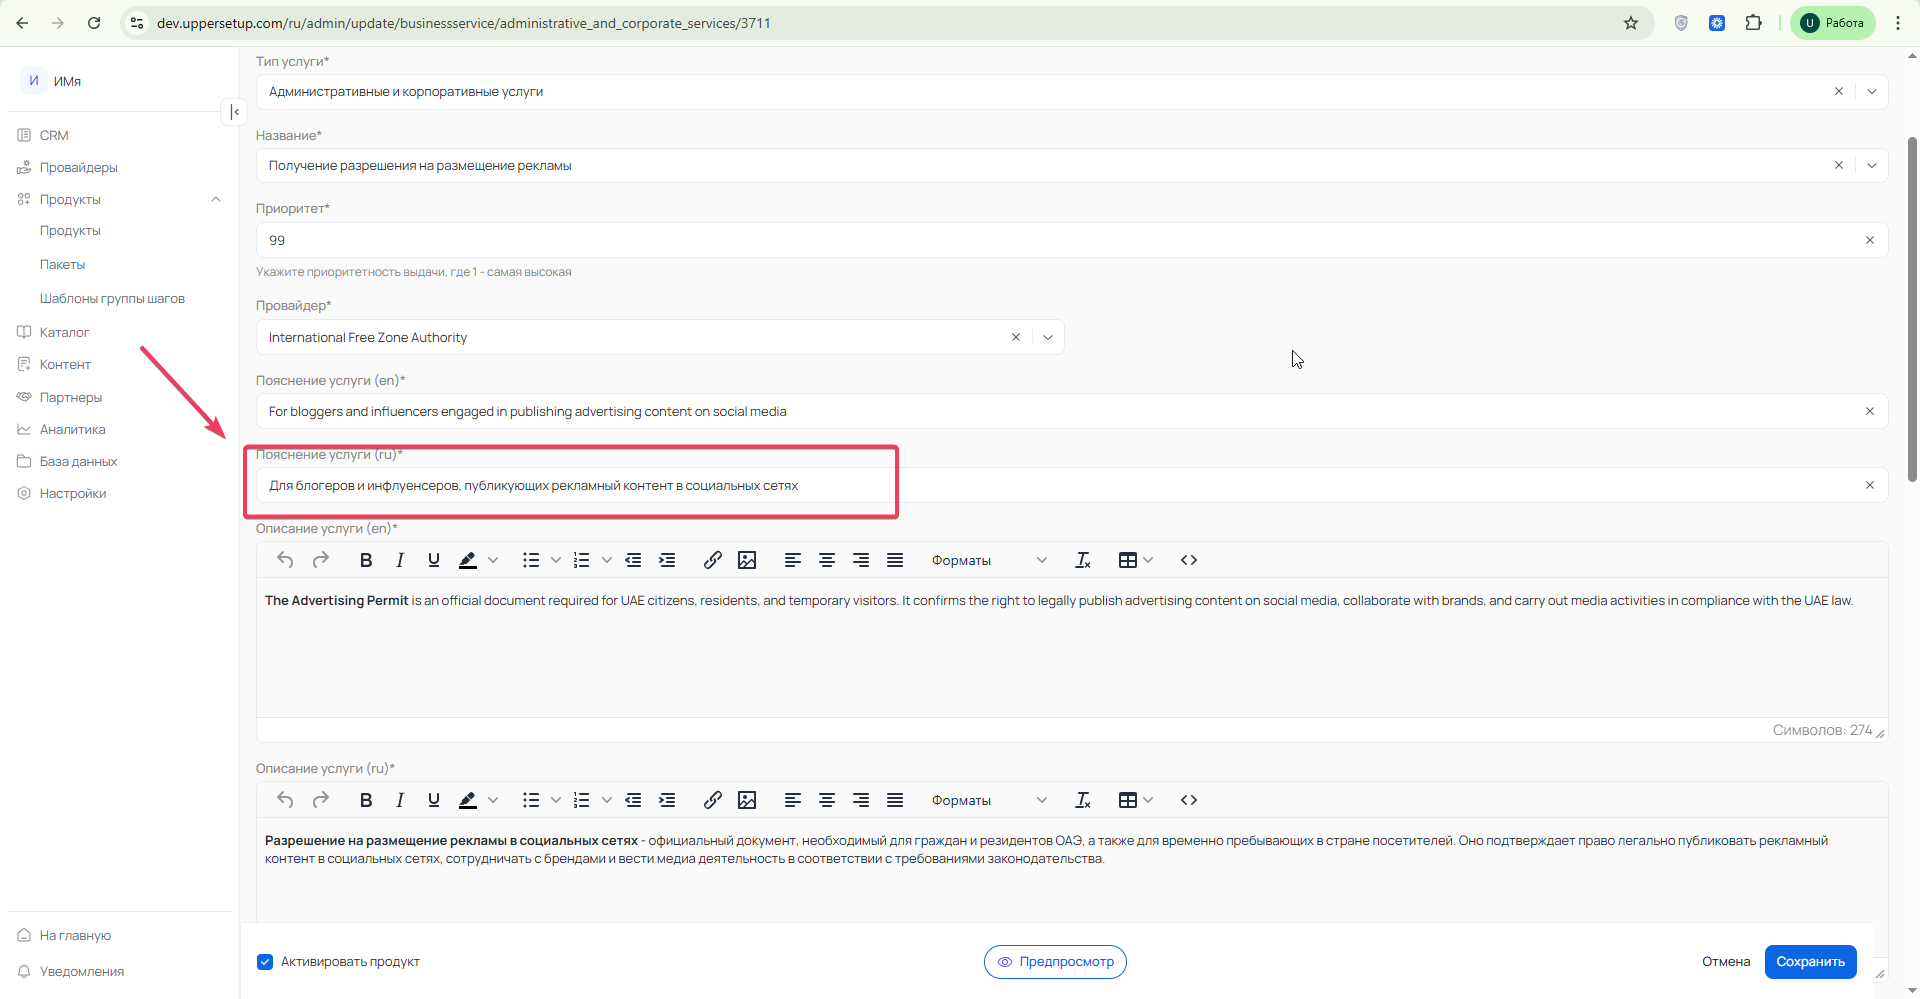
Task: Insert a link in the English description editor
Action: [x=712, y=560]
